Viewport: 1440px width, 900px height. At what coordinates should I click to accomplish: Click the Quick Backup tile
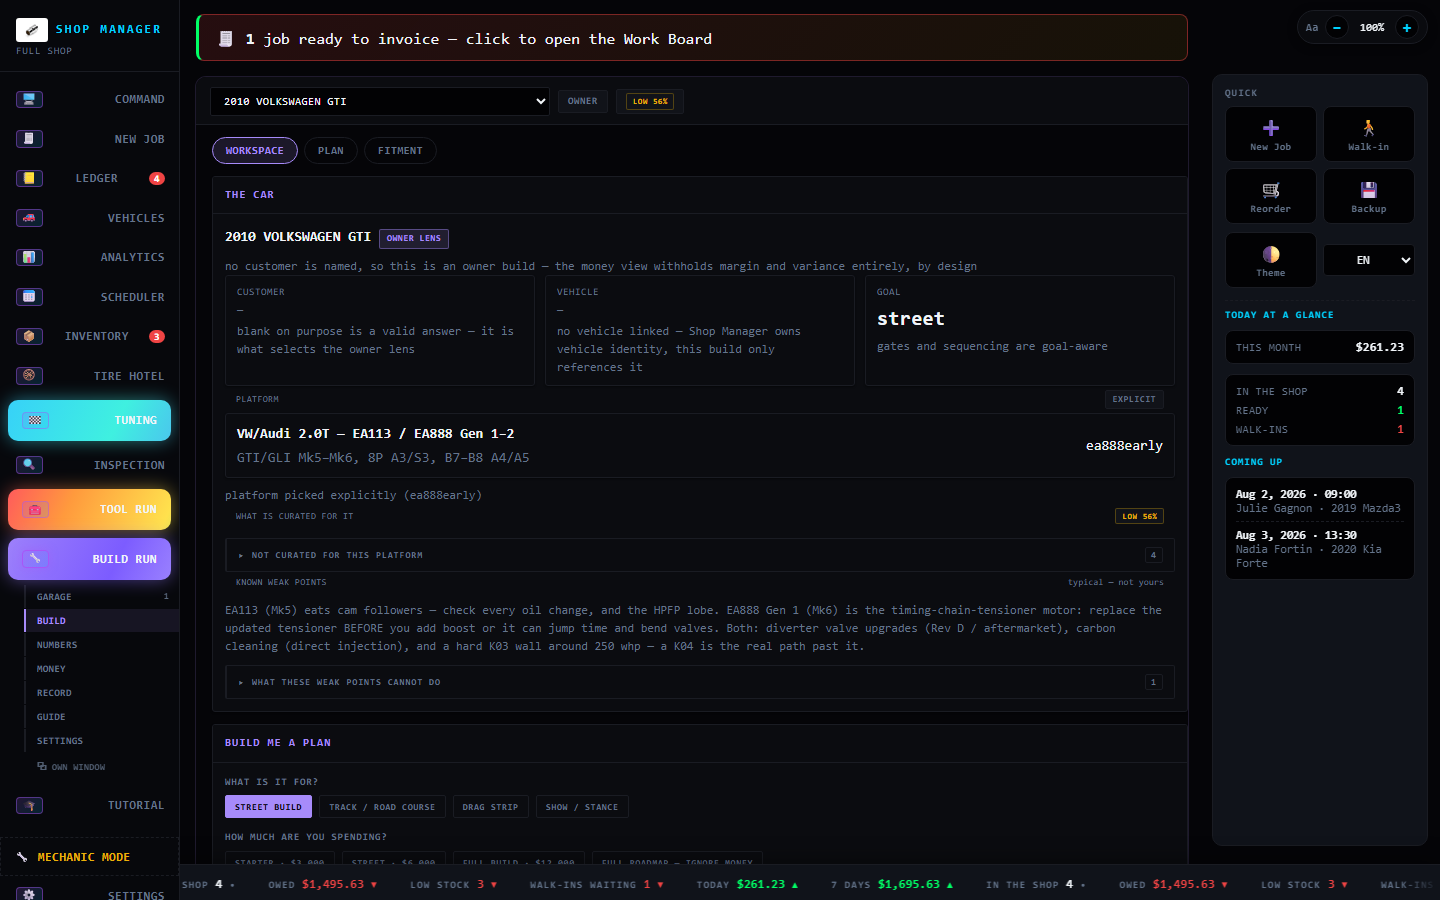tap(1368, 196)
